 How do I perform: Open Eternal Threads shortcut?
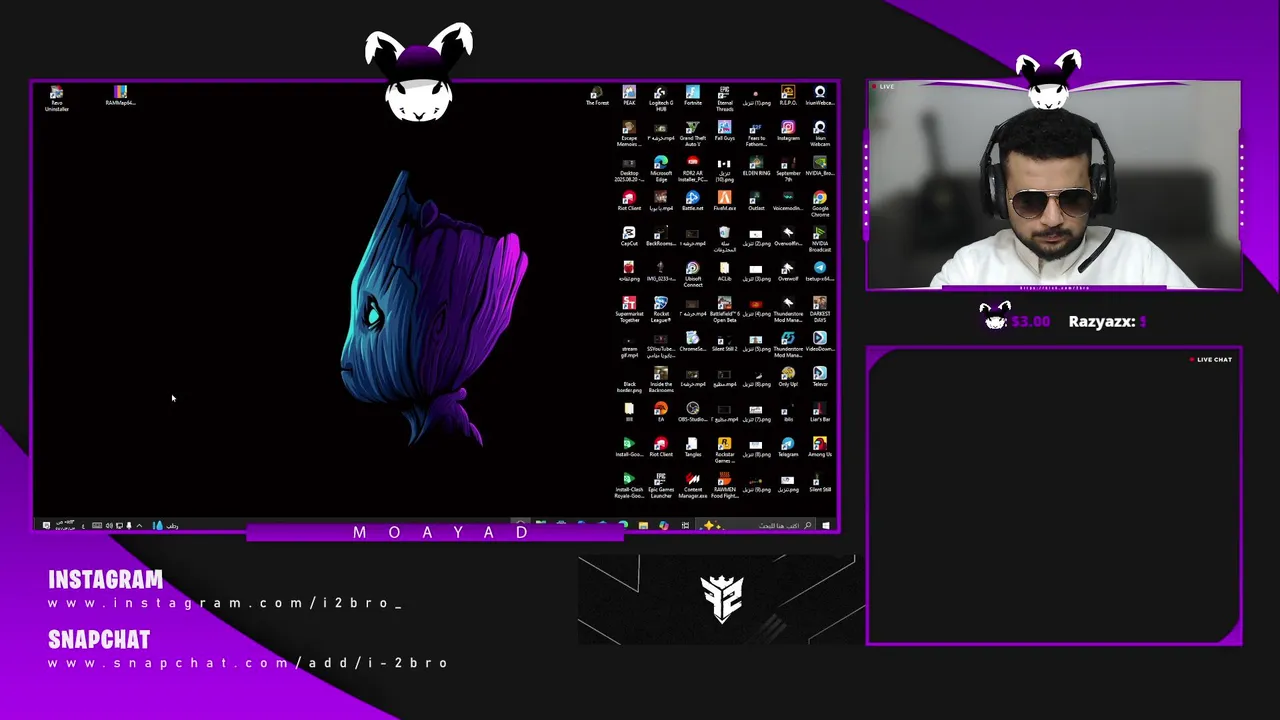pyautogui.click(x=724, y=98)
